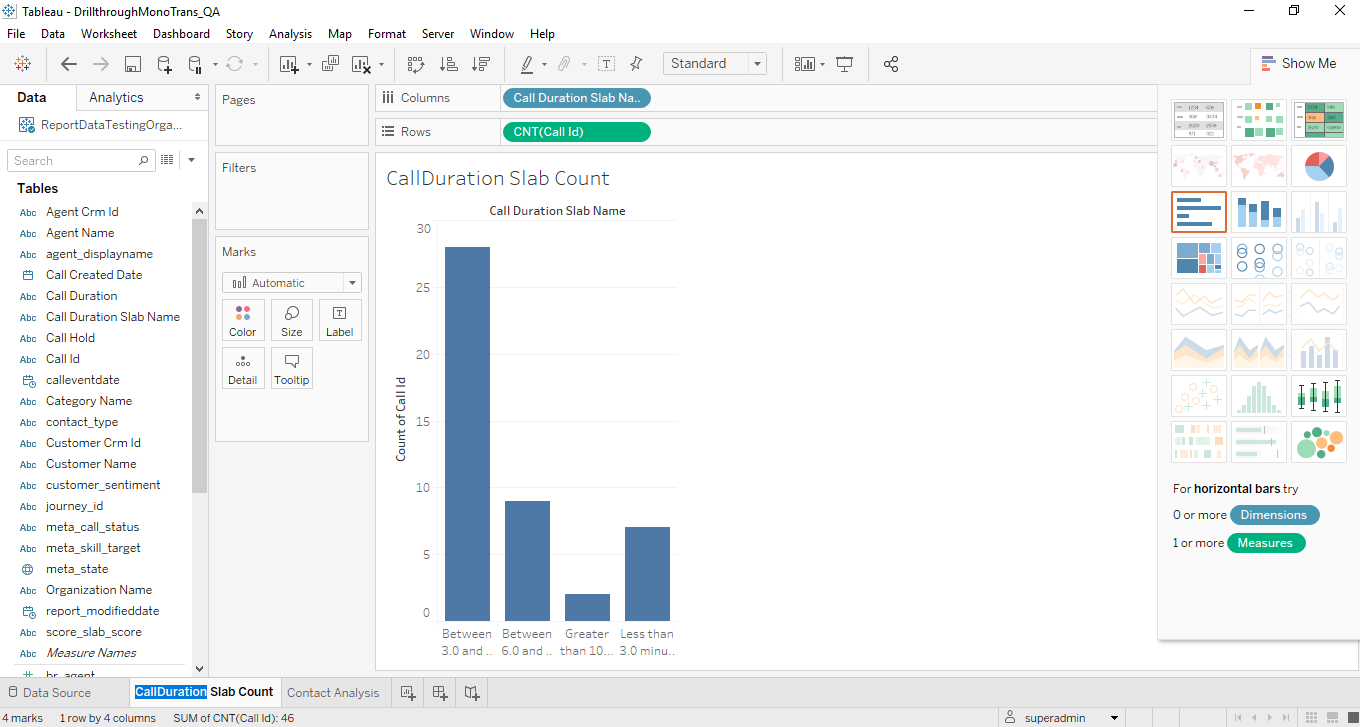Click New Dashboard tab icon
This screenshot has width=1360, height=727.
point(440,692)
